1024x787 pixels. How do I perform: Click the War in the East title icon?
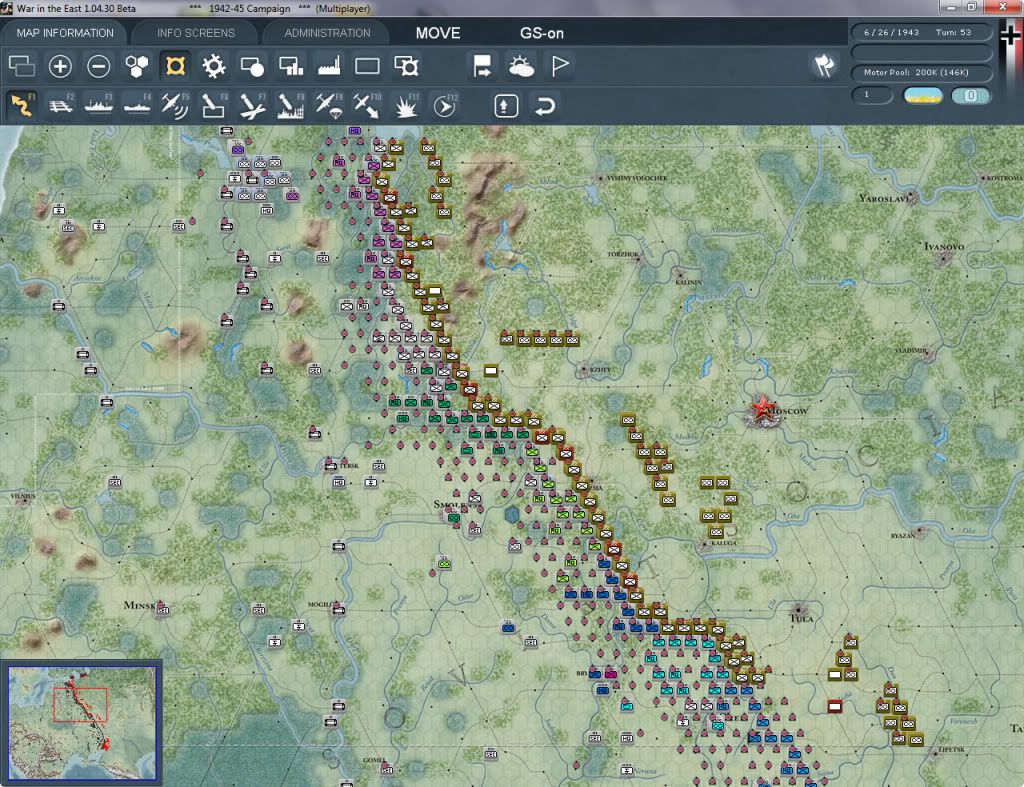(x=7, y=8)
